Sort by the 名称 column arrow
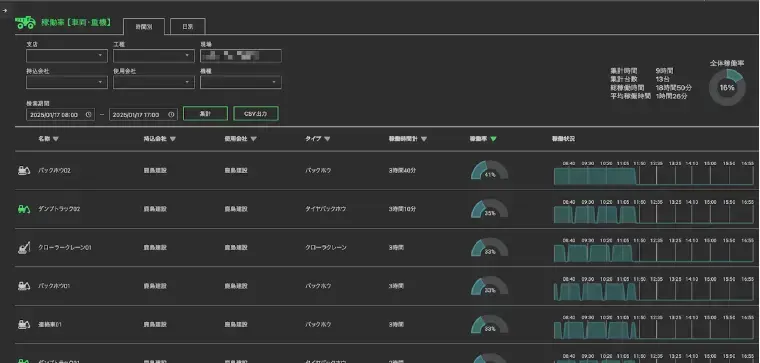Screen dimensions: 760x363 [x=56, y=139]
